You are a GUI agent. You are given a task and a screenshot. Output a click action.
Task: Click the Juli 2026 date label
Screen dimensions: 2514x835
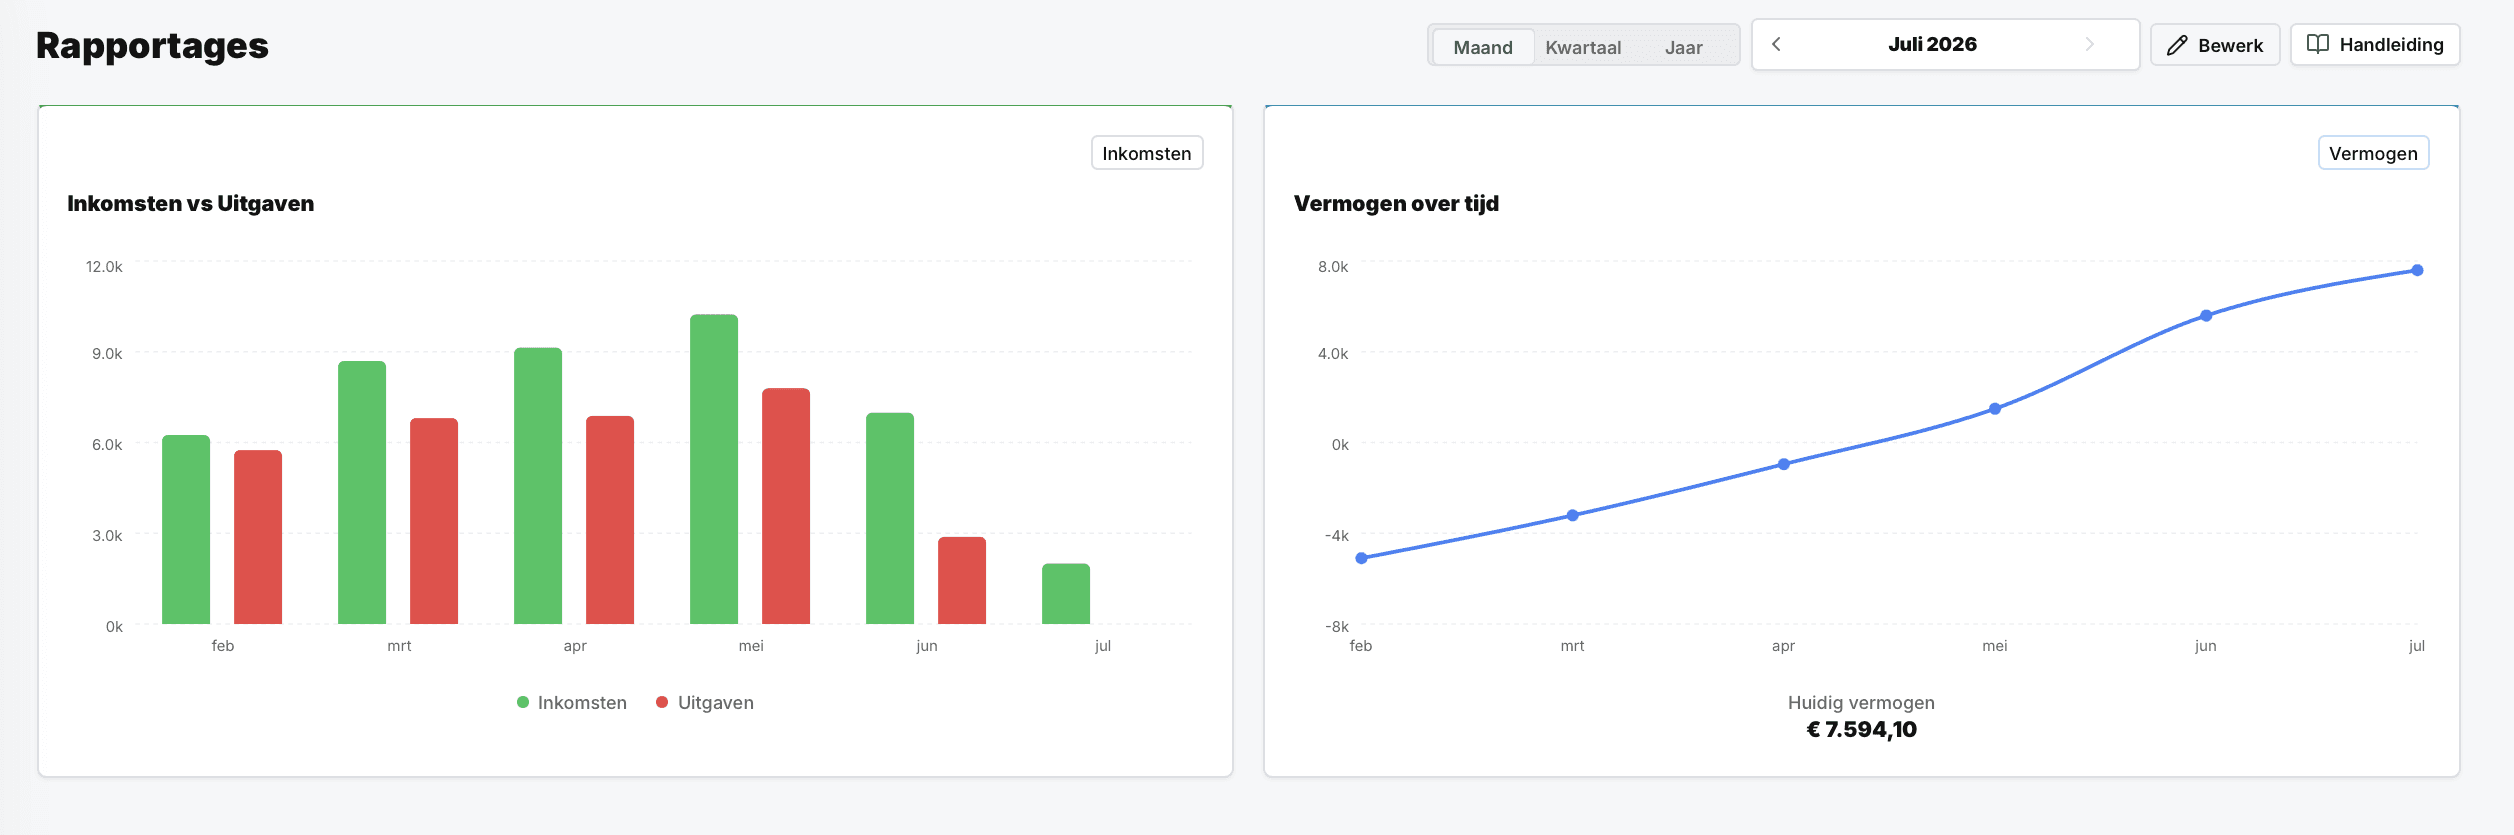[x=1932, y=44]
